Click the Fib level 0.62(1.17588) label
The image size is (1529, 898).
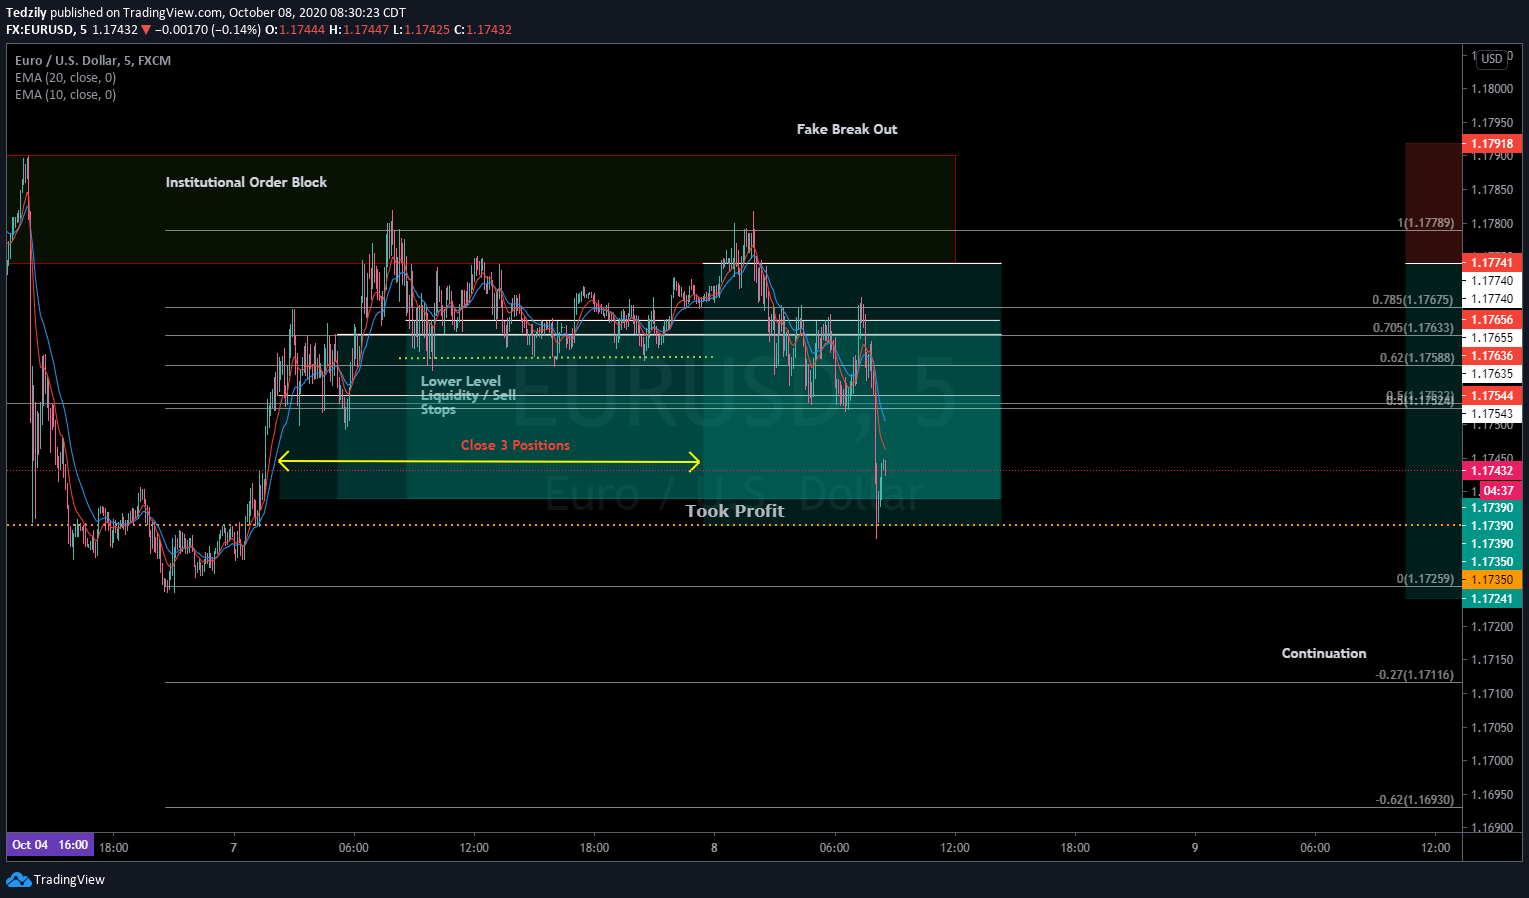pyautogui.click(x=1417, y=358)
